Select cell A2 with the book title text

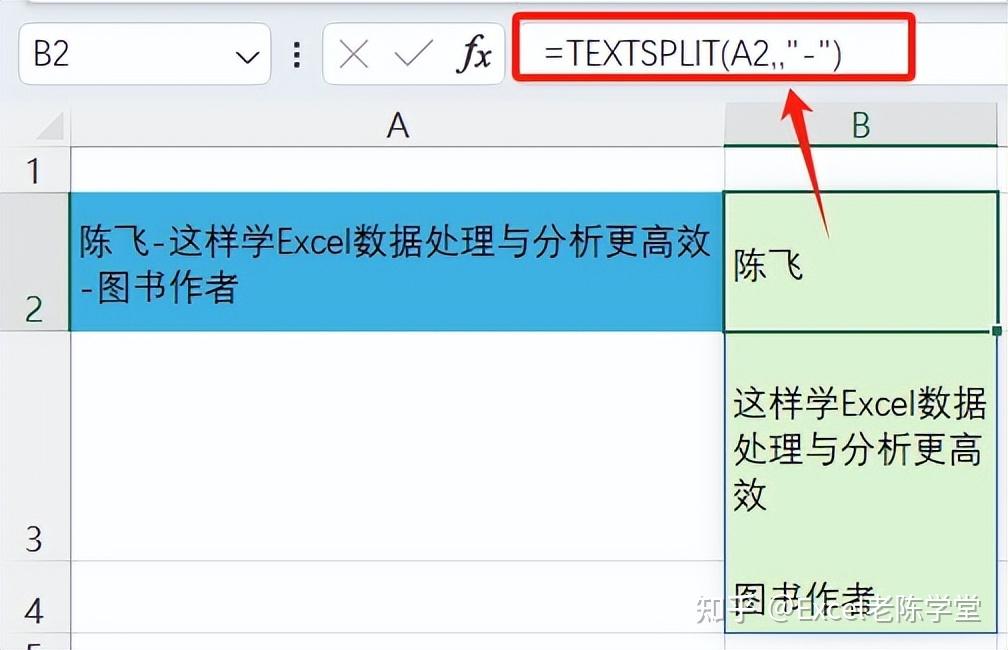click(398, 260)
